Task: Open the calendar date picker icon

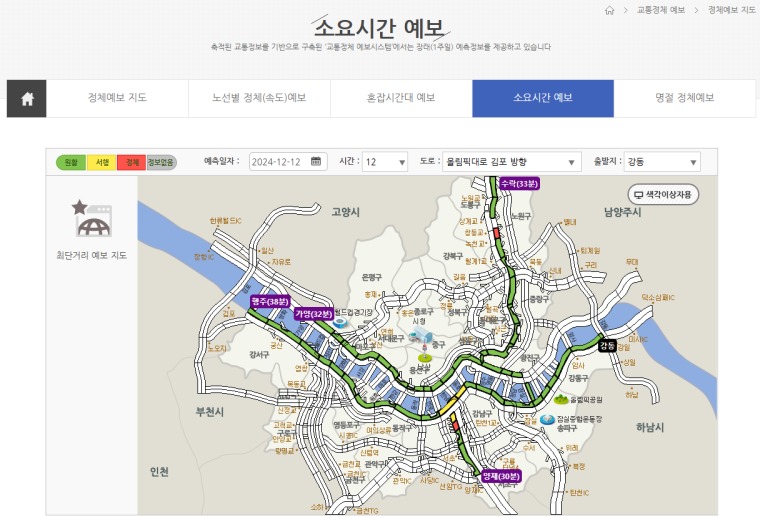Action: tap(316, 161)
